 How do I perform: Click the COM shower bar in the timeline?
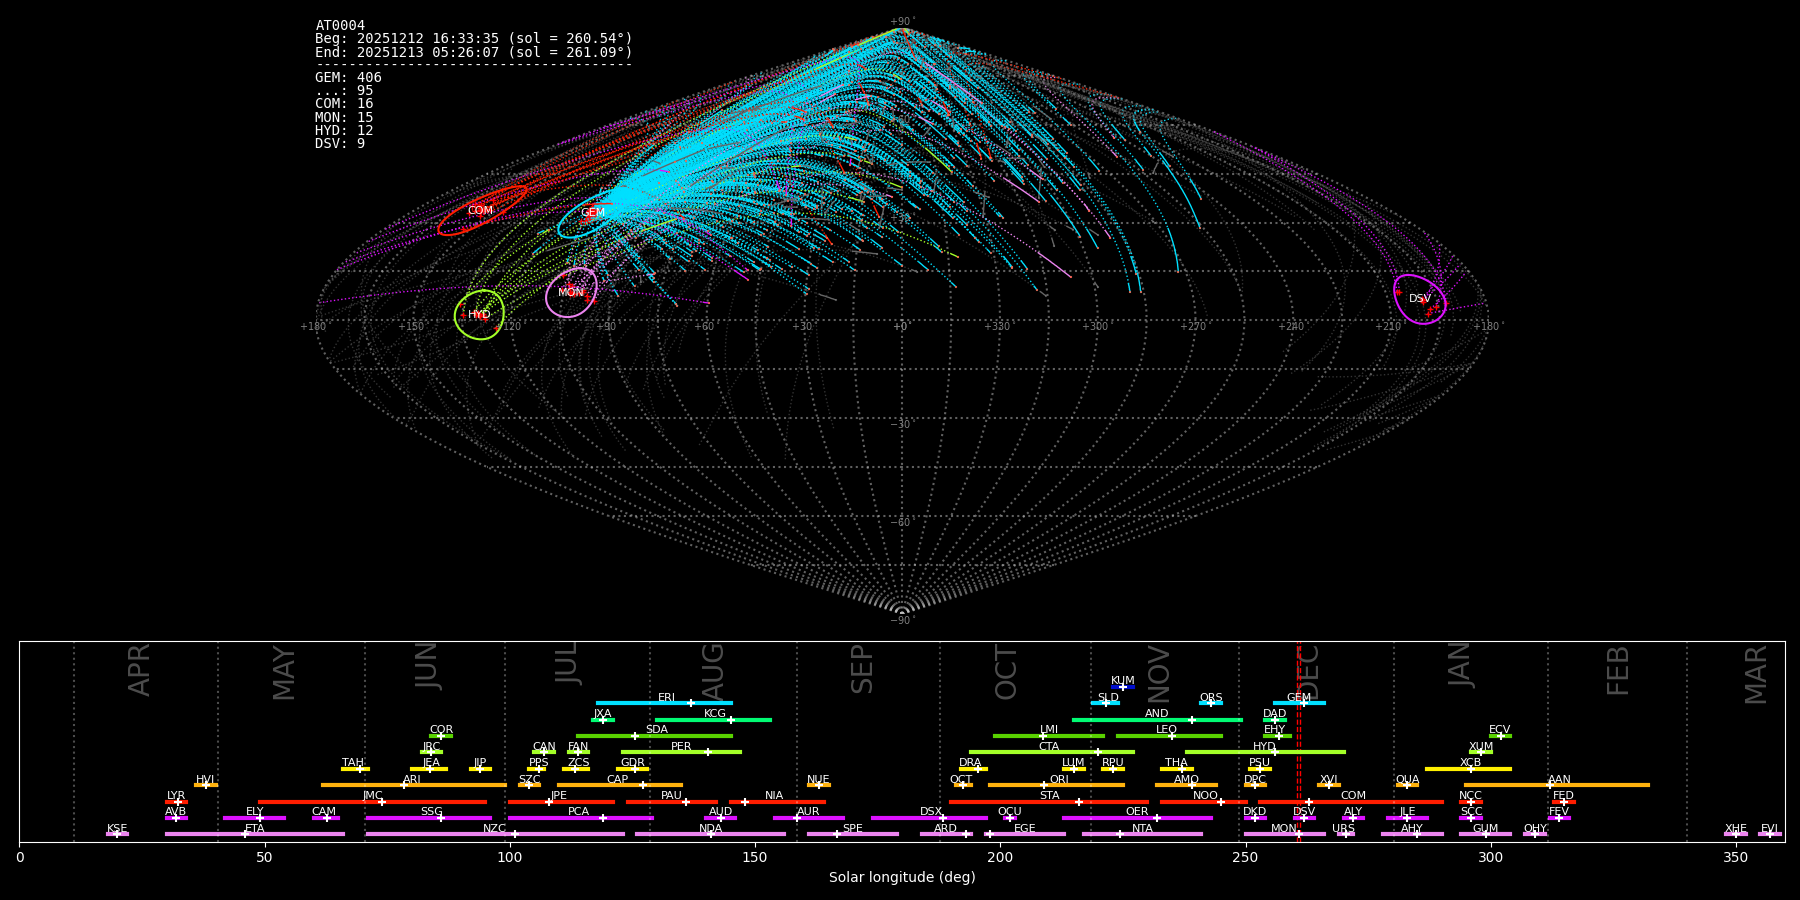[1351, 801]
